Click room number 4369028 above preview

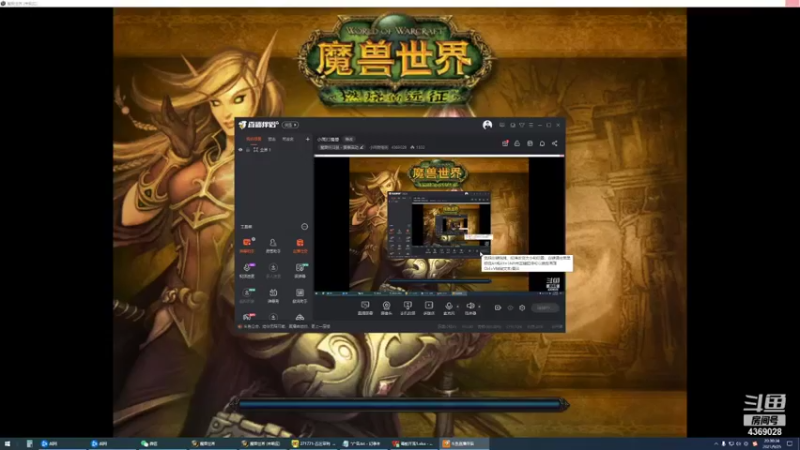click(x=399, y=147)
